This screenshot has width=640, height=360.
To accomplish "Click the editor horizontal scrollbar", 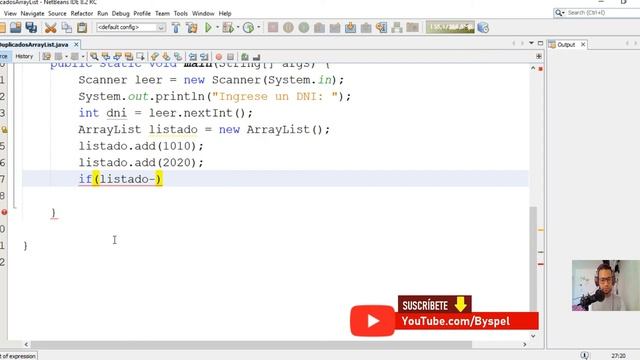I will pyautogui.click(x=251, y=344).
